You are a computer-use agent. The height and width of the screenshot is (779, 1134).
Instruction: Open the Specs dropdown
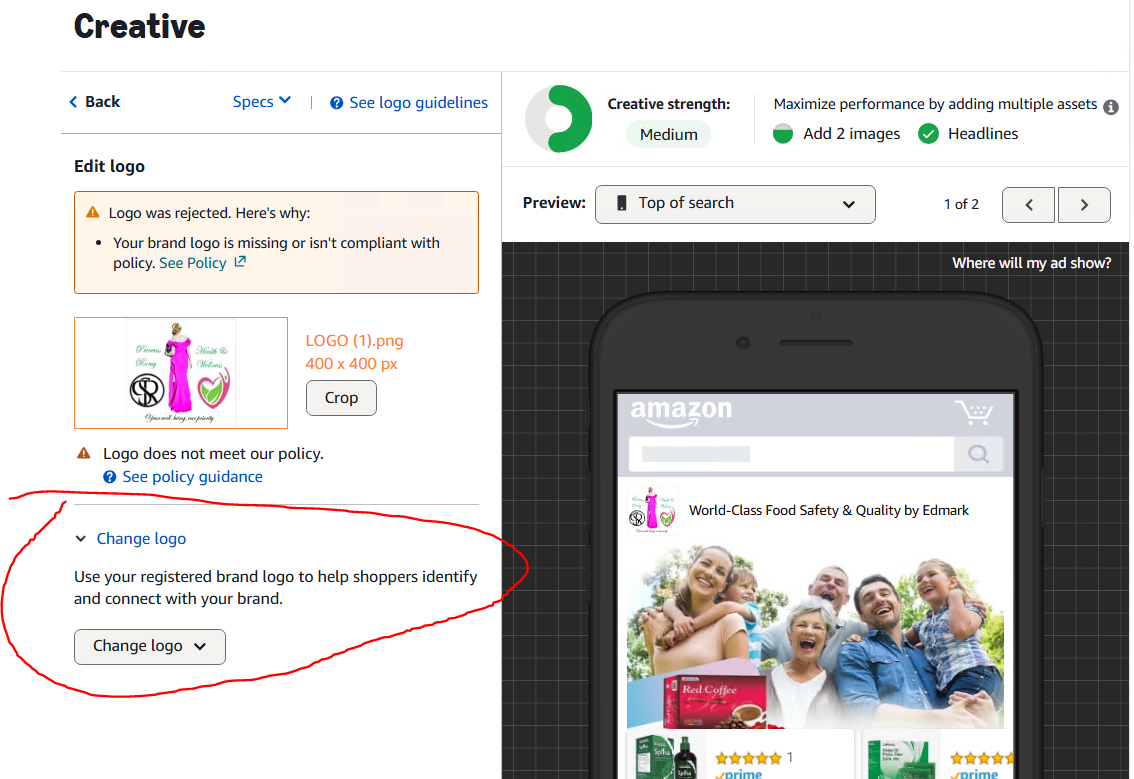click(261, 102)
